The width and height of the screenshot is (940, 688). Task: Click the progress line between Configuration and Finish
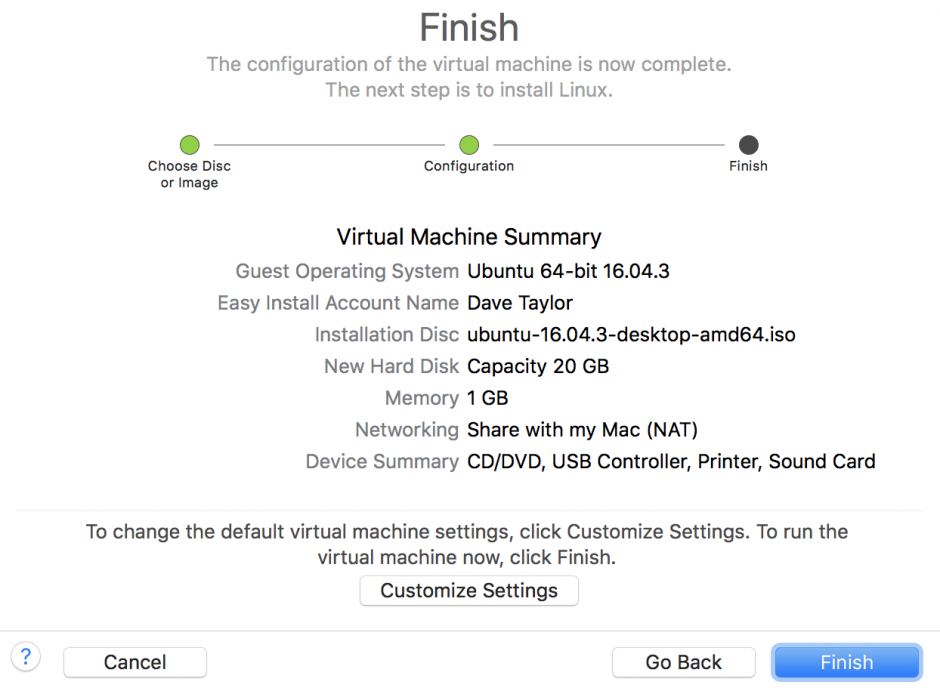tap(608, 144)
